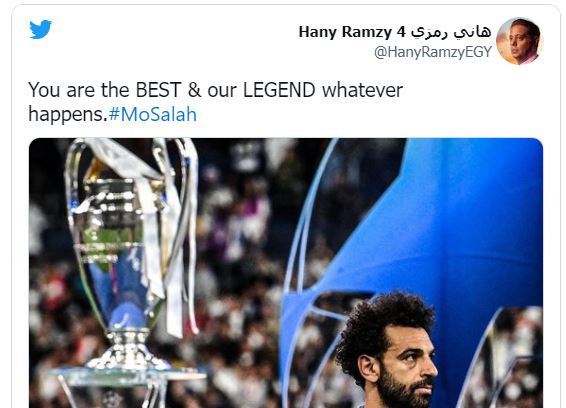Viewport: 566px width, 408px height.
Task: Click the blue Twitter bird logo
Action: [x=40, y=29]
